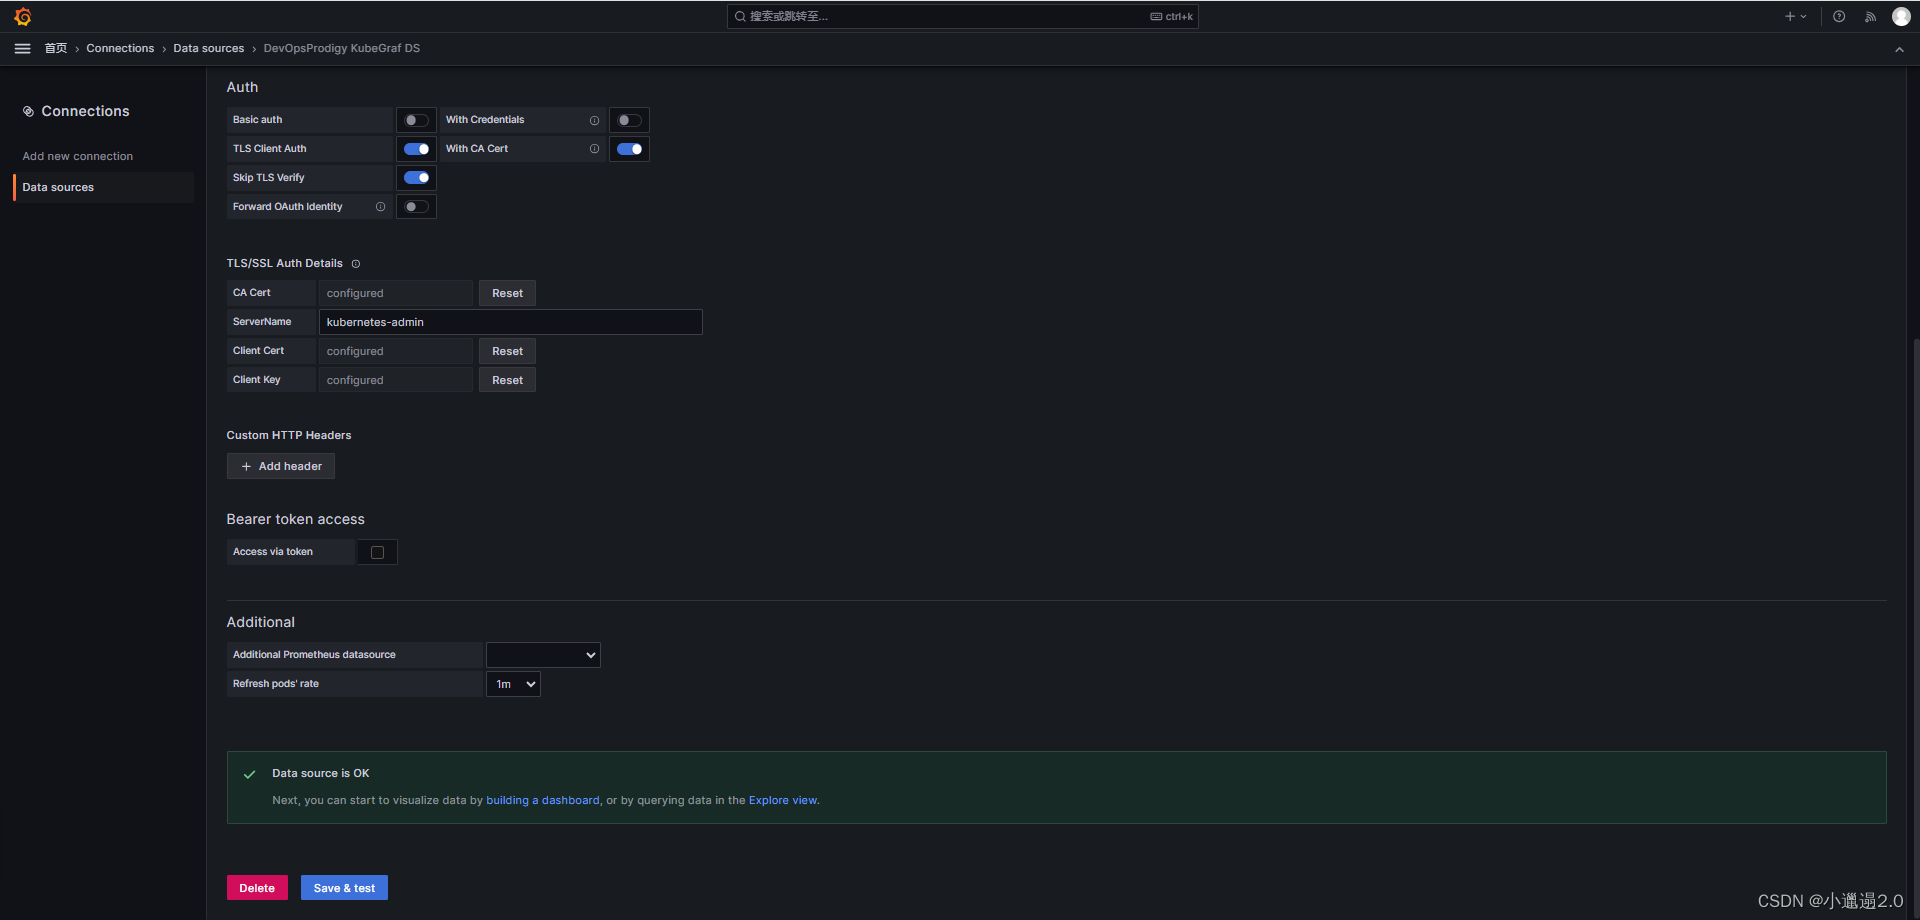Click the Grafana logo icon
This screenshot has width=1920, height=920.
coord(23,16)
